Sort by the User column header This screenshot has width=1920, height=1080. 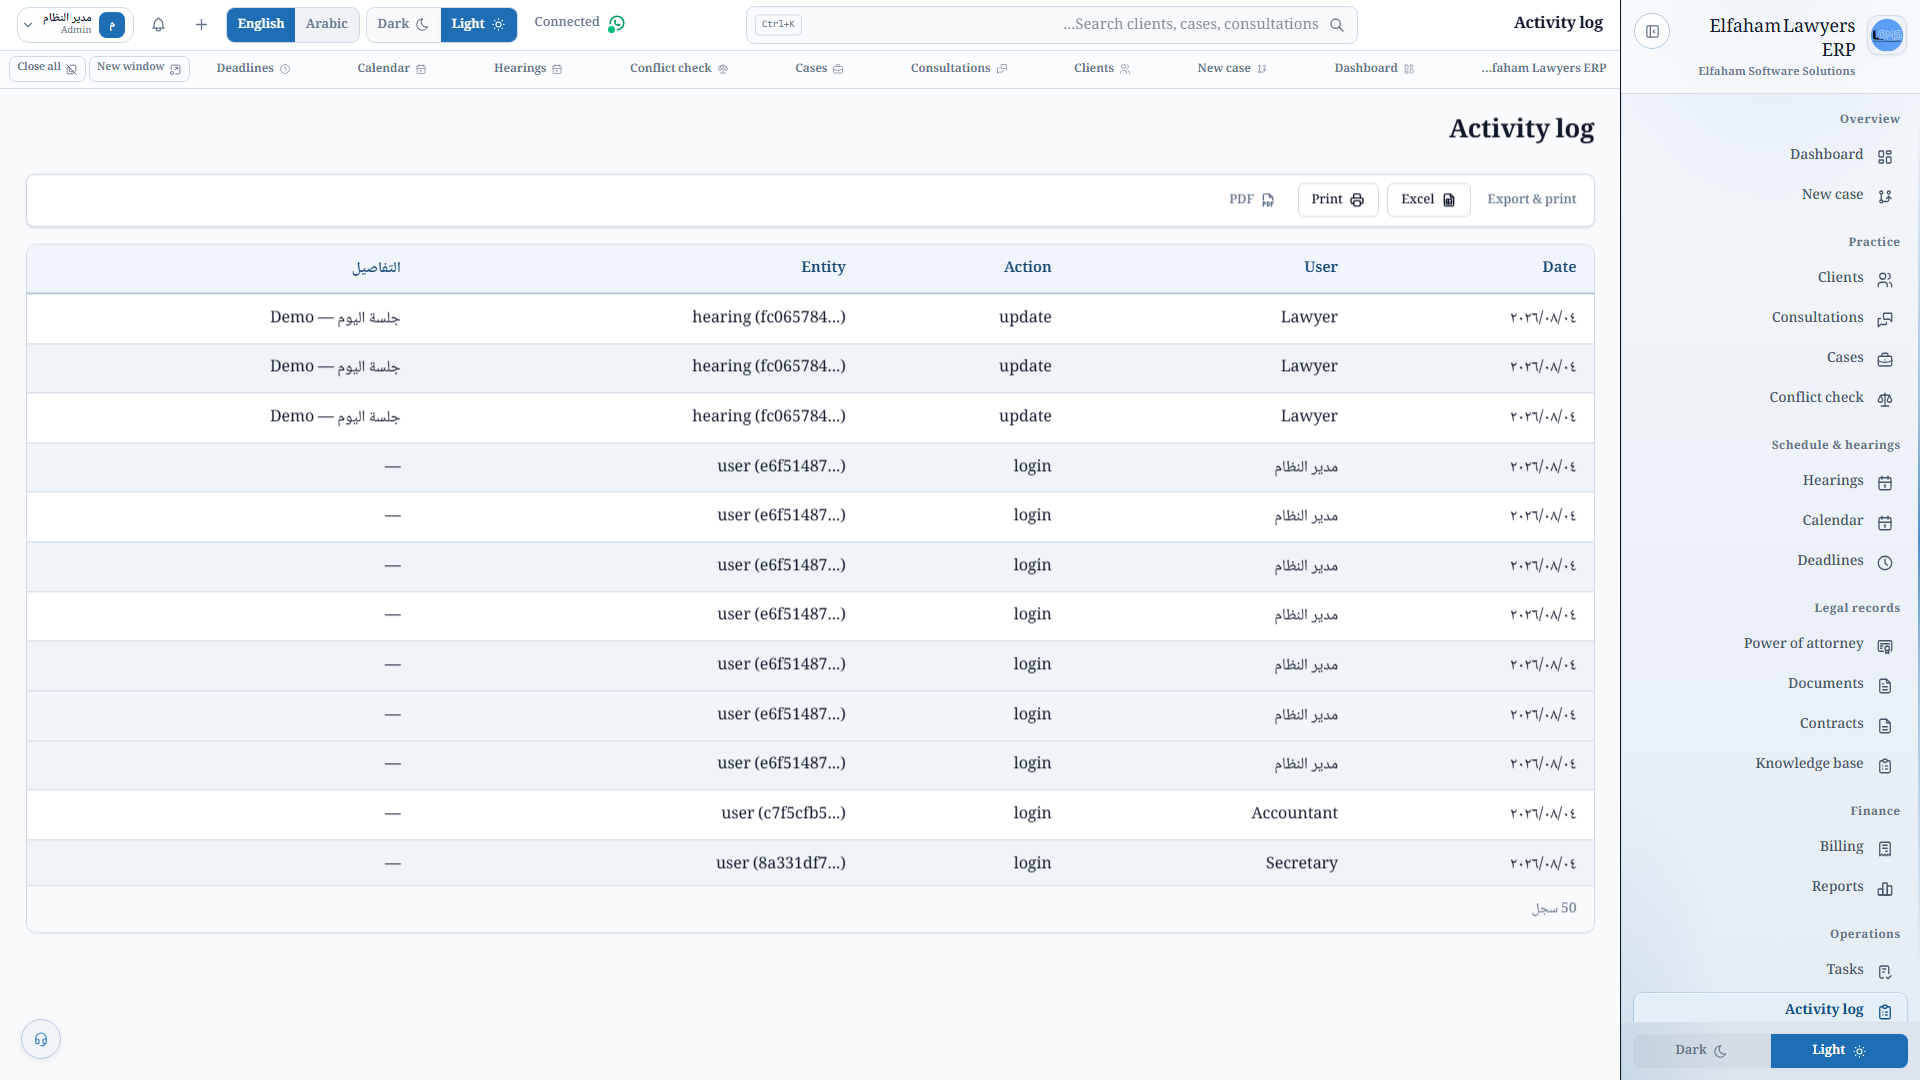click(x=1320, y=268)
